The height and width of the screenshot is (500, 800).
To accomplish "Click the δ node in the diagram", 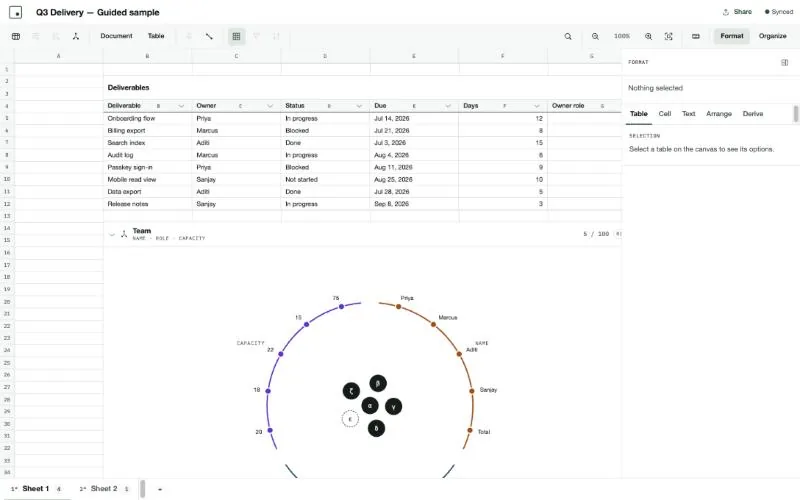I will [377, 428].
